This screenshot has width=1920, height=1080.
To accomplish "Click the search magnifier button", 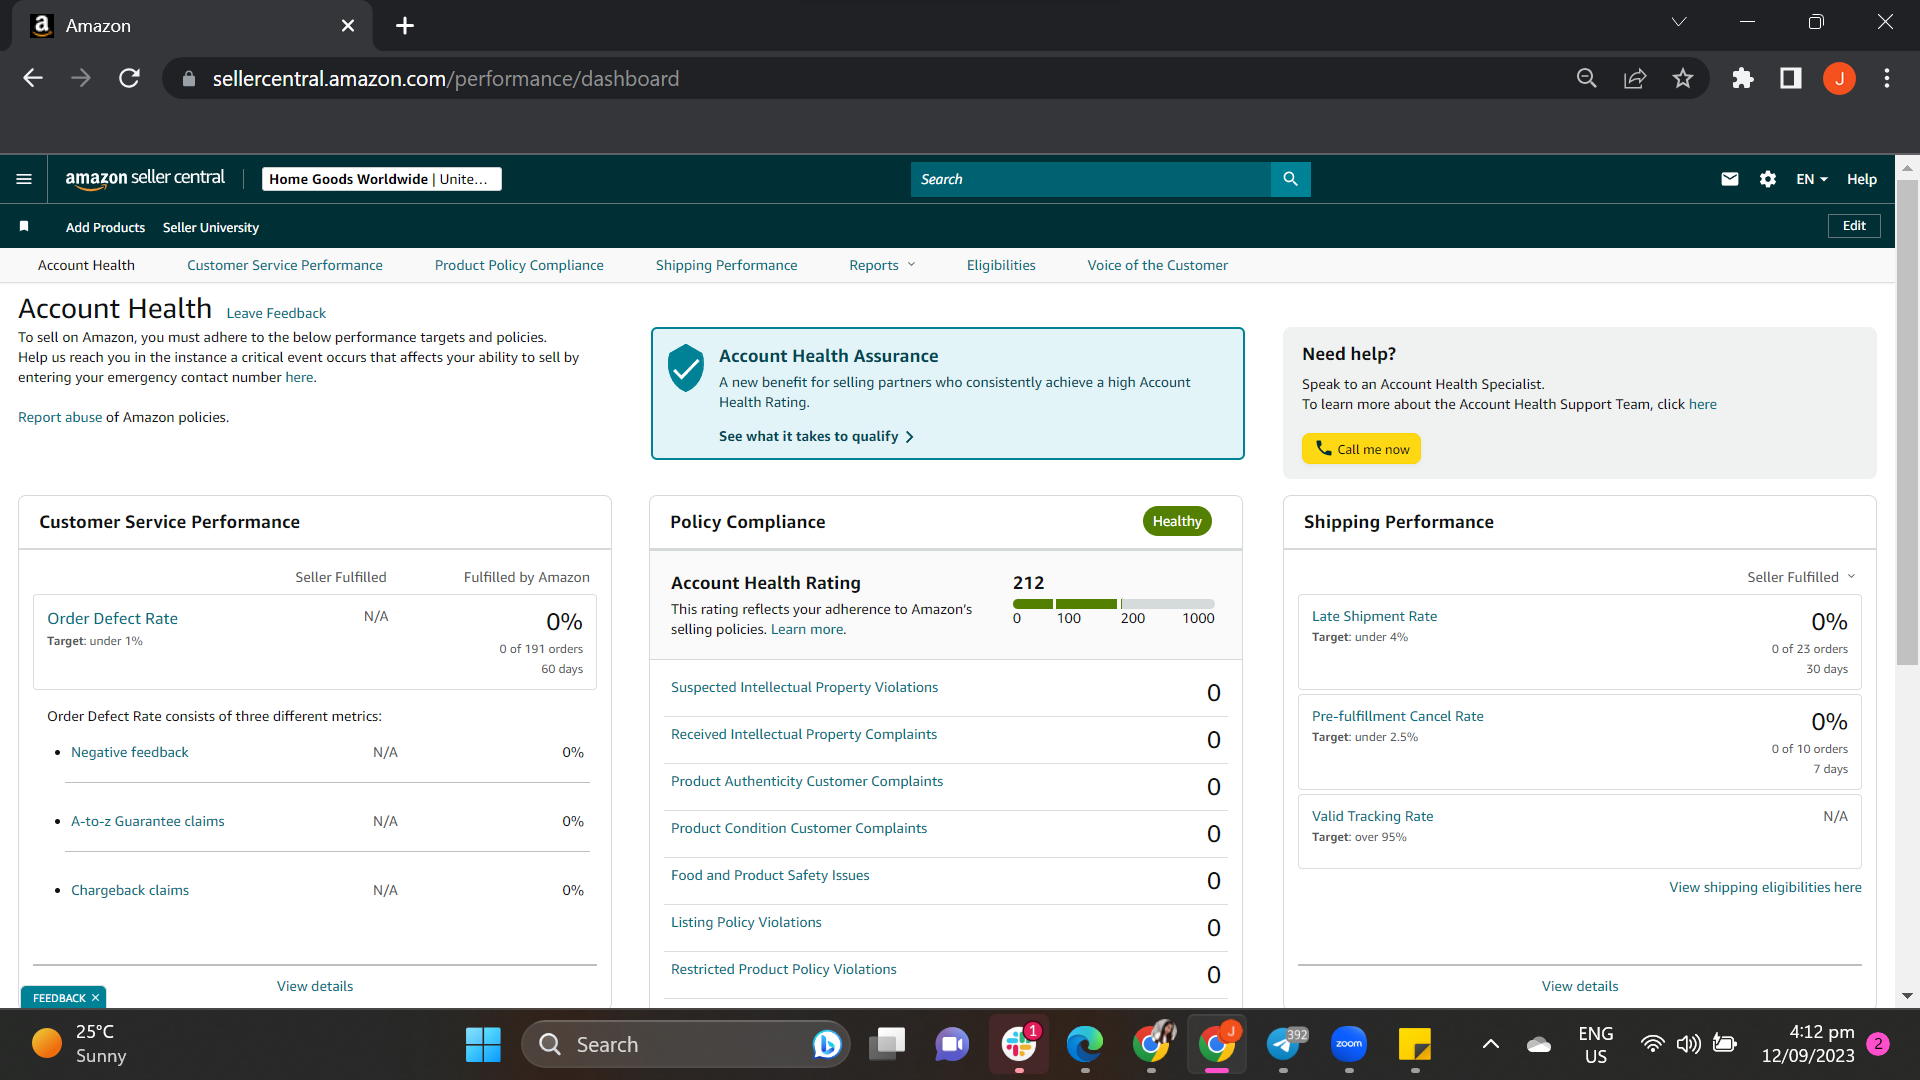I will click(1290, 179).
